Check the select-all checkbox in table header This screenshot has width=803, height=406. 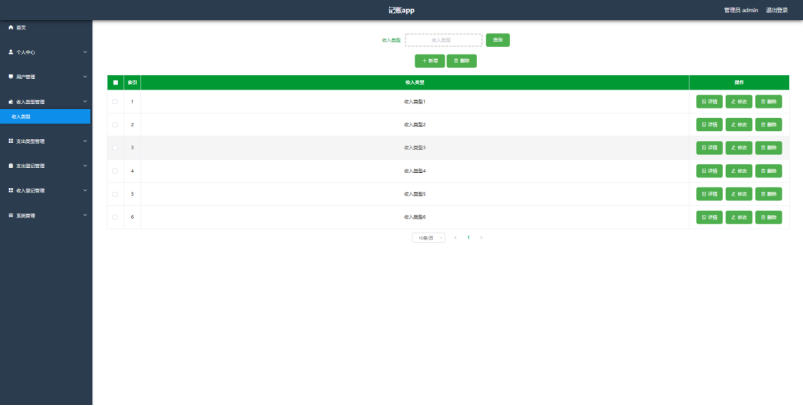115,82
